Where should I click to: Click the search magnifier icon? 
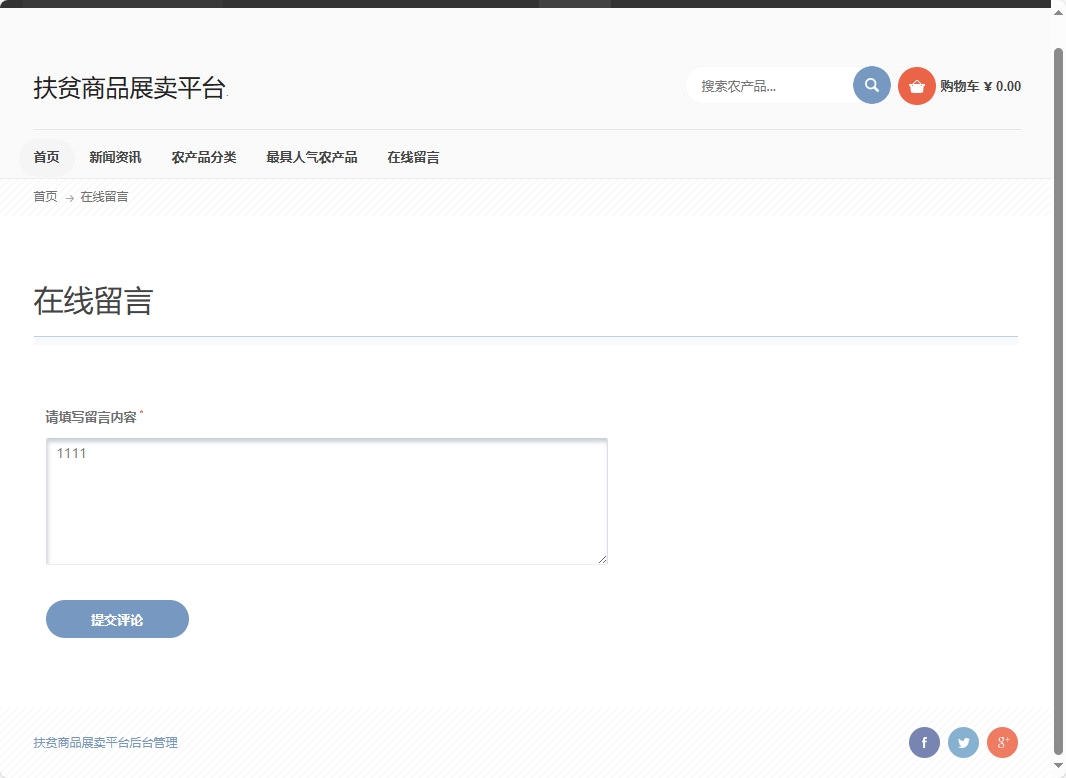point(869,85)
